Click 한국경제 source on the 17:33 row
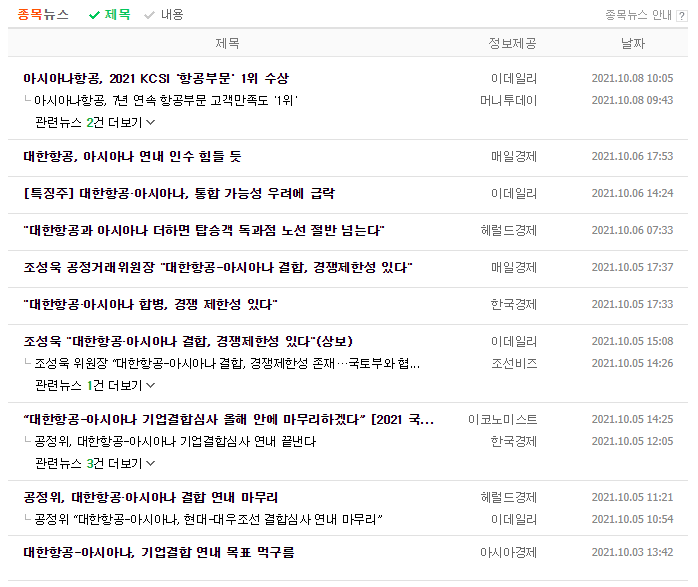 coord(514,304)
